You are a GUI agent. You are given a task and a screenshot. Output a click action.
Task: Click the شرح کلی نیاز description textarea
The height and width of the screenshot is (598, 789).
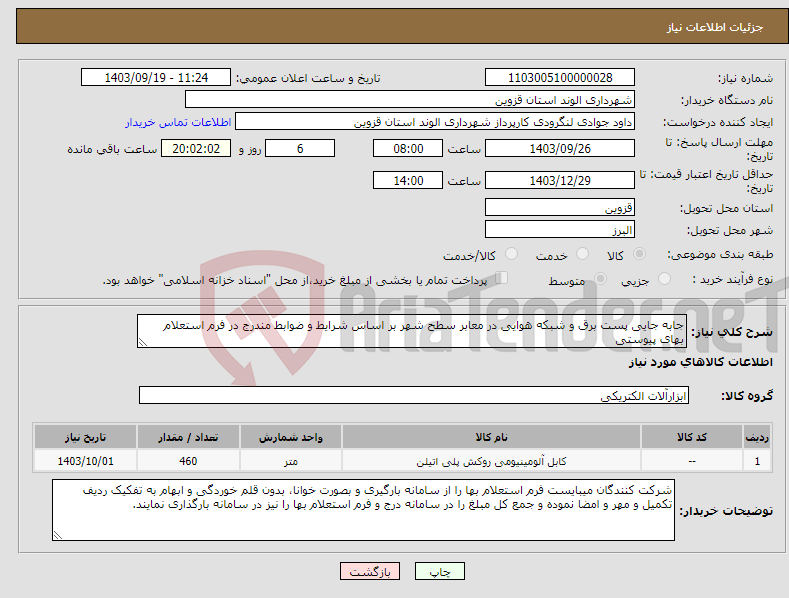click(412, 331)
